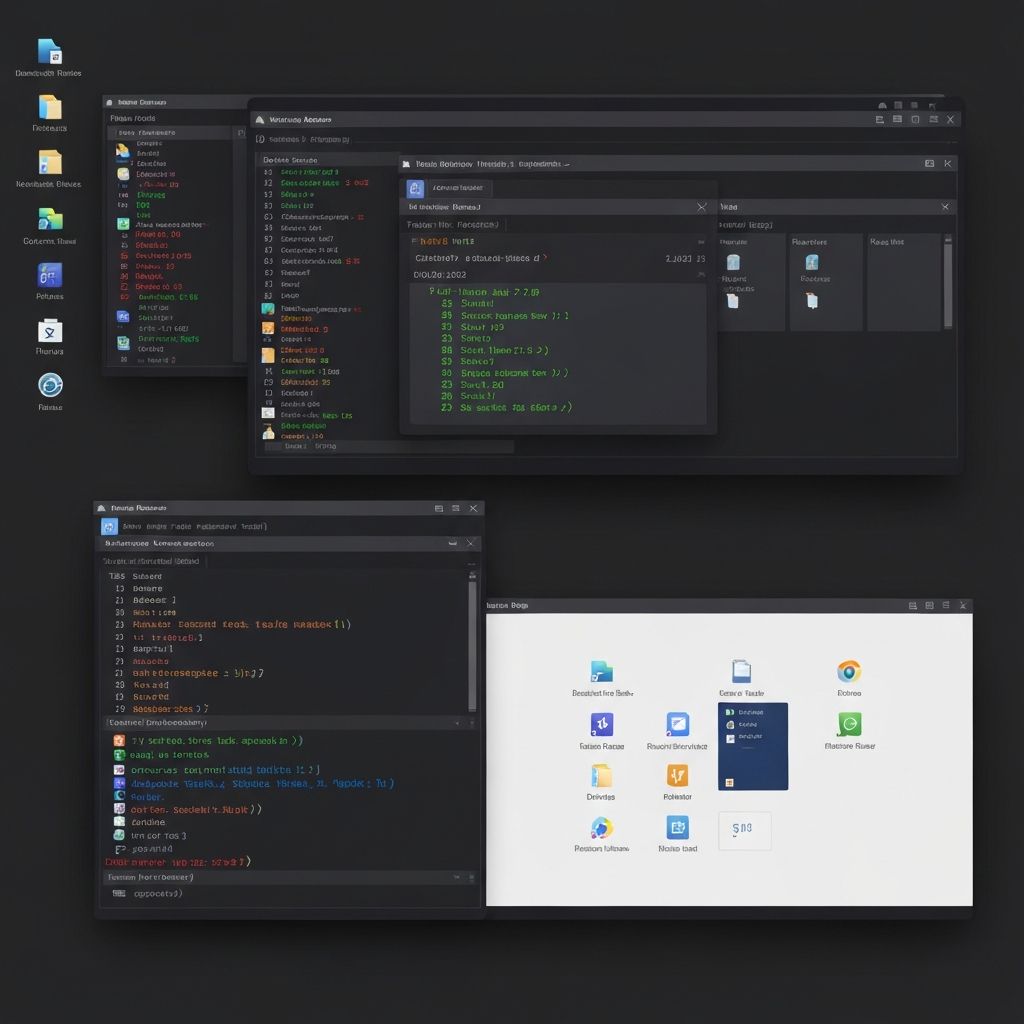Click the 'Roartfore' column header

pyautogui.click(x=809, y=242)
